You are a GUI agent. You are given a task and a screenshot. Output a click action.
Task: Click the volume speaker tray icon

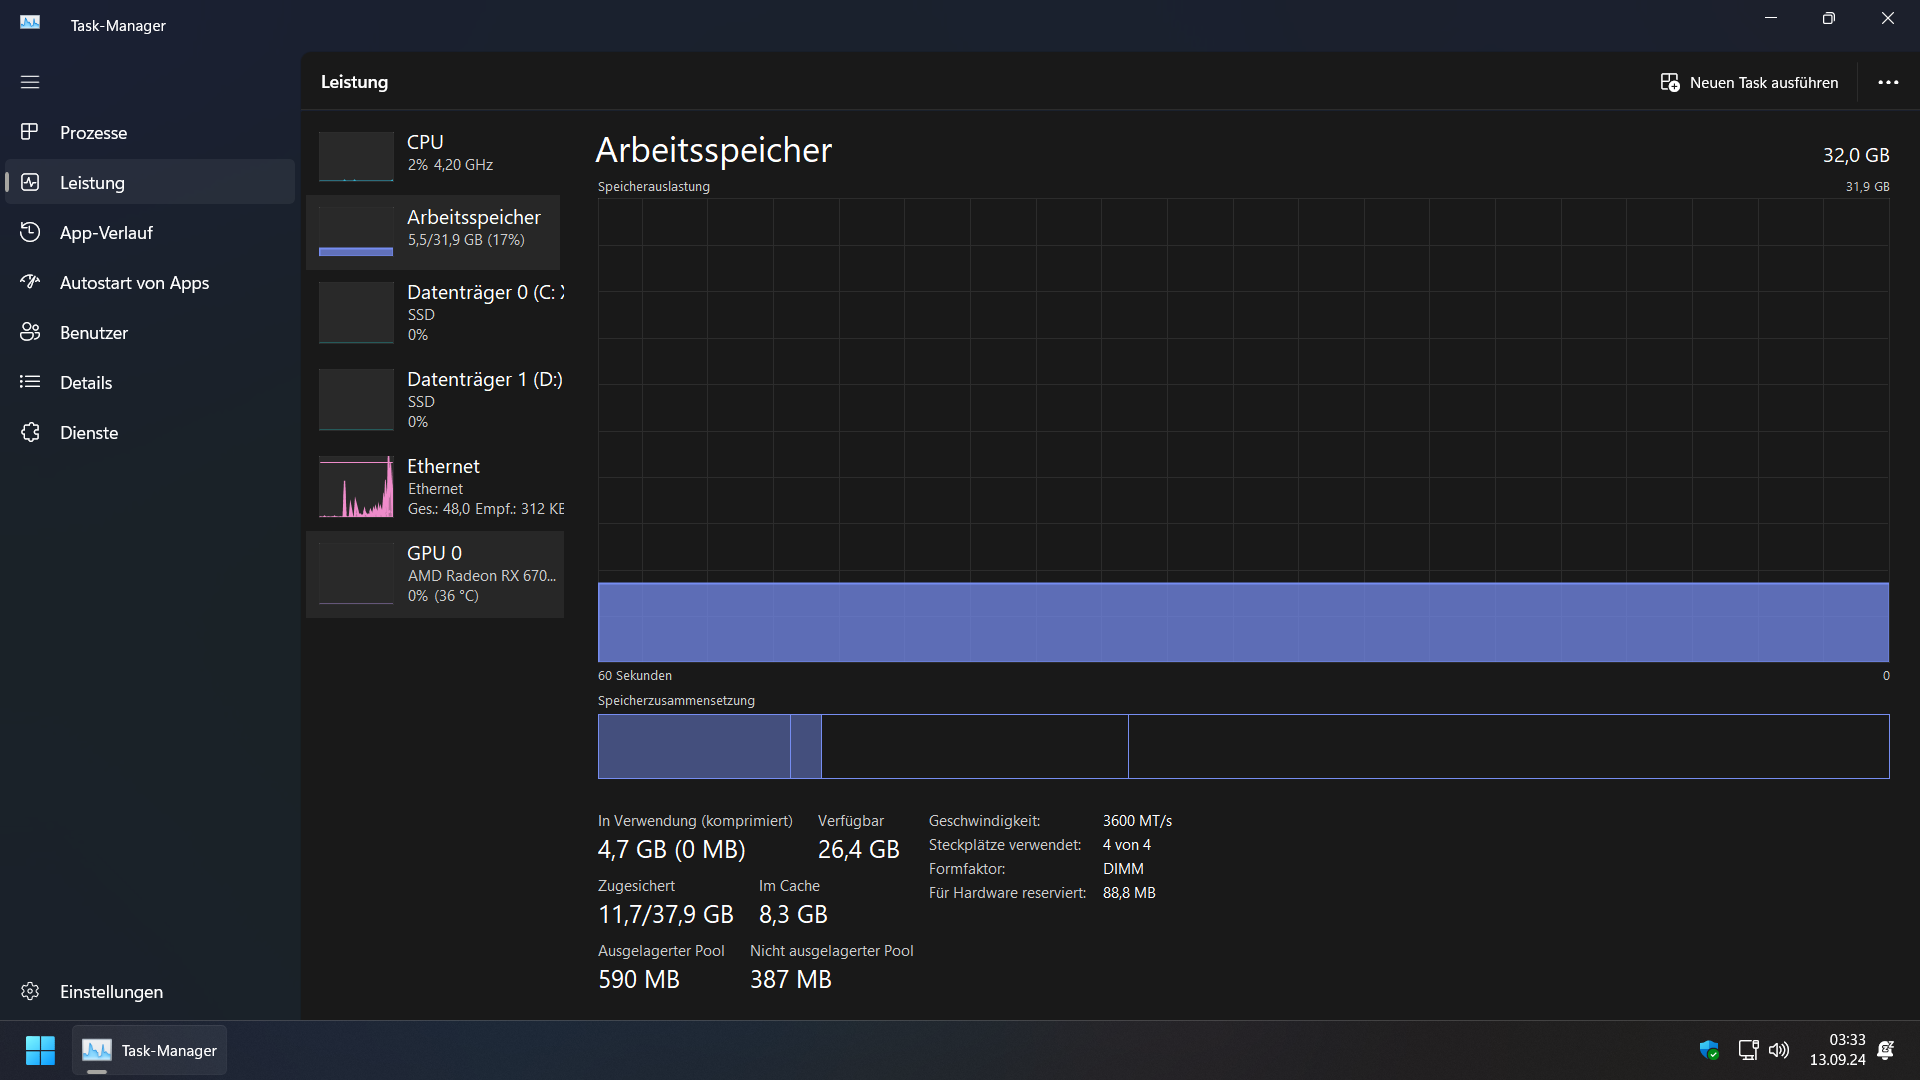pyautogui.click(x=1778, y=1050)
